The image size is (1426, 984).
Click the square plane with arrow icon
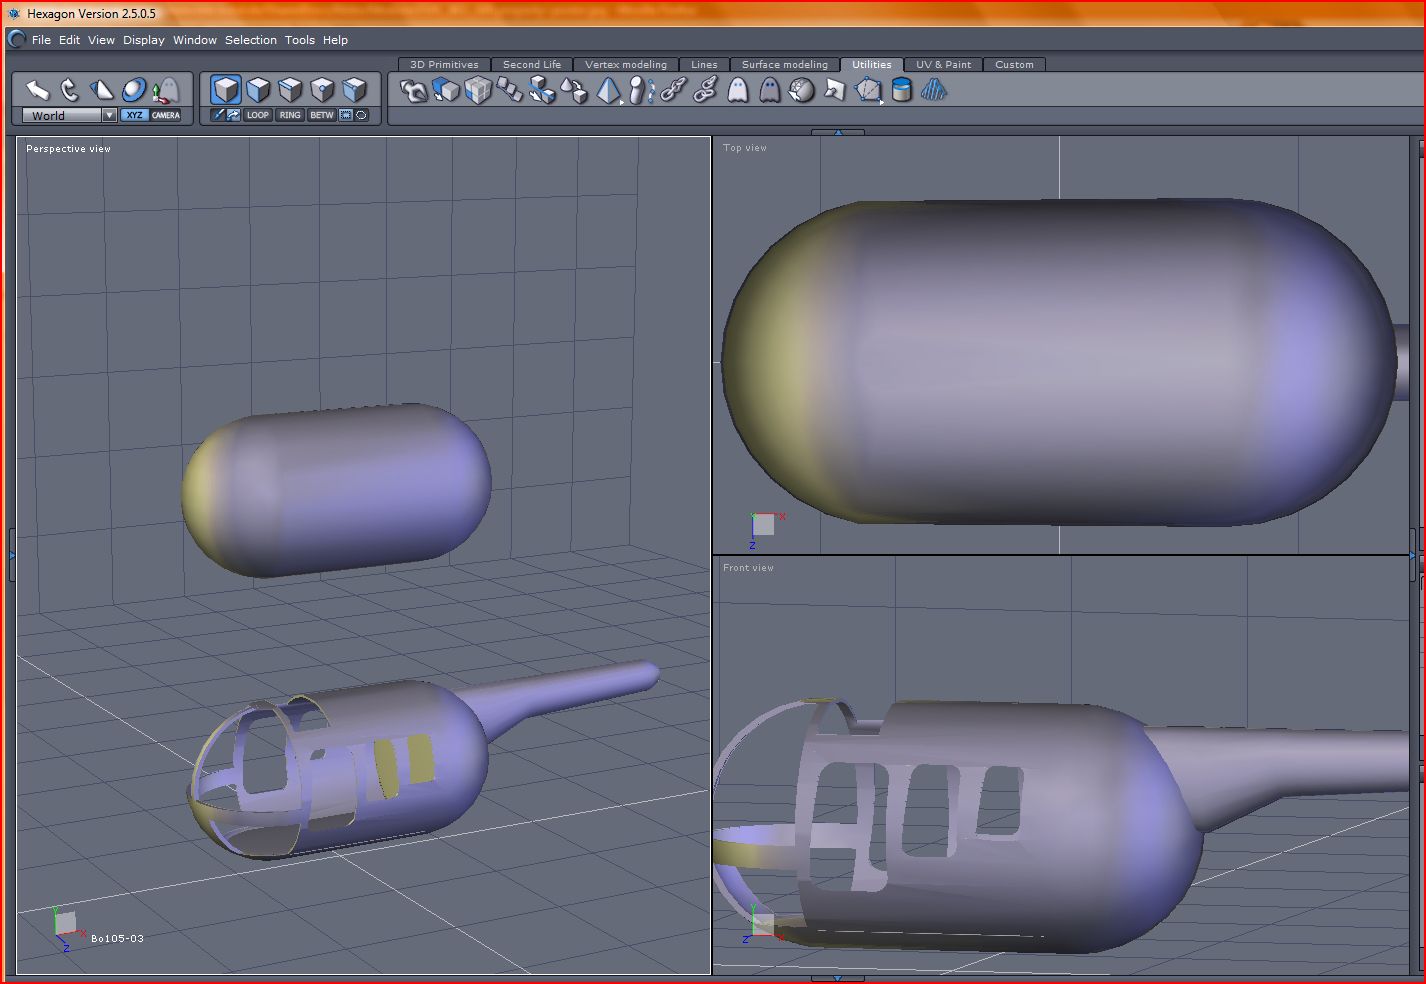click(834, 91)
